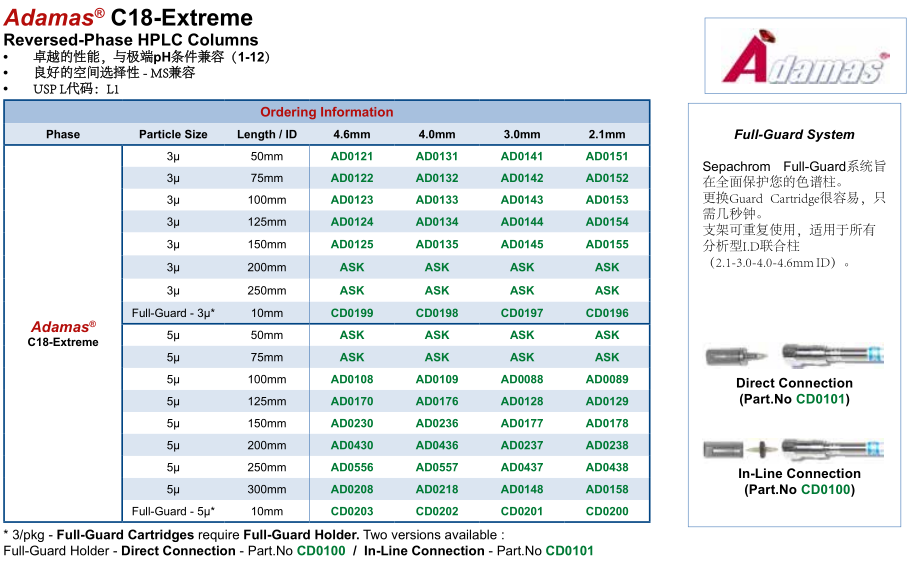The height and width of the screenshot is (566, 910).
Task: Click Full-Guard 5µ cartridge CD0201
Action: [x=522, y=511]
